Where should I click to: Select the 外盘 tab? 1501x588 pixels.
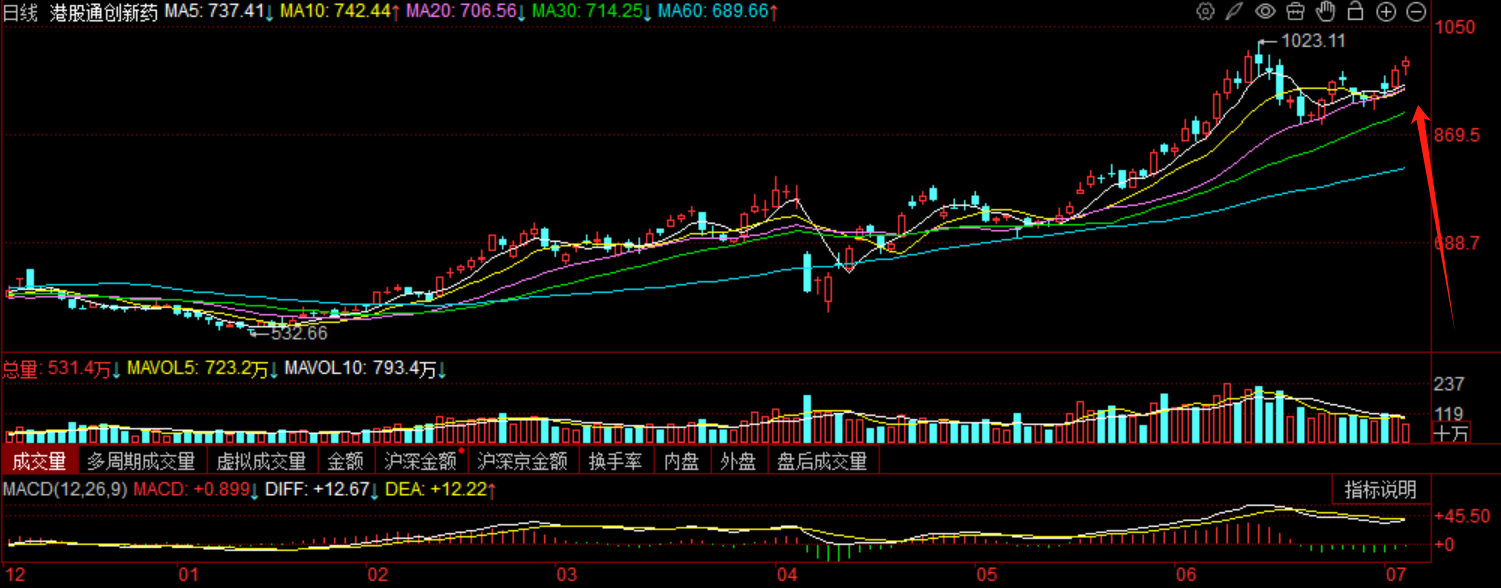[x=739, y=461]
